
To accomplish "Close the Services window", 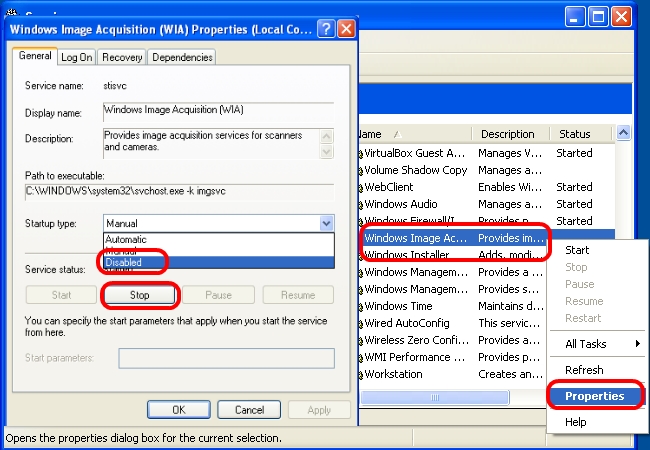I will click(621, 17).
